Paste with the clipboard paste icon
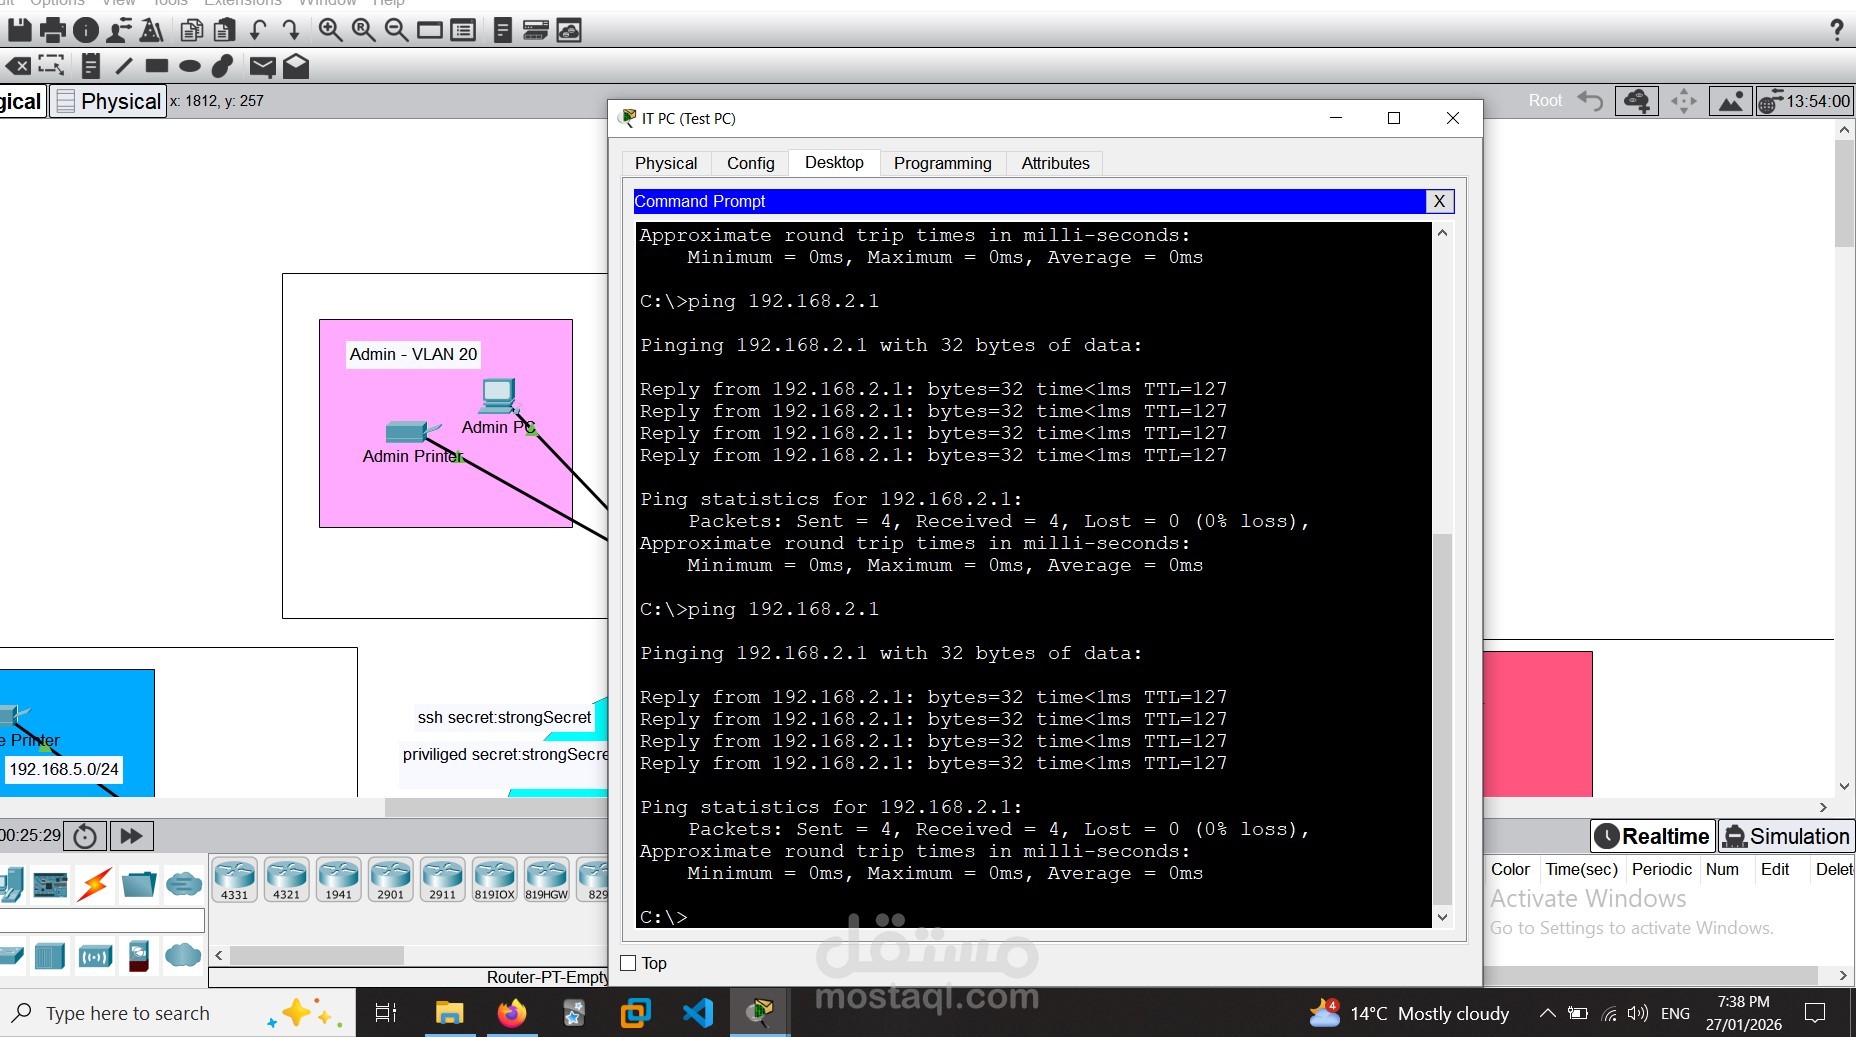This screenshot has width=1856, height=1037. (225, 30)
